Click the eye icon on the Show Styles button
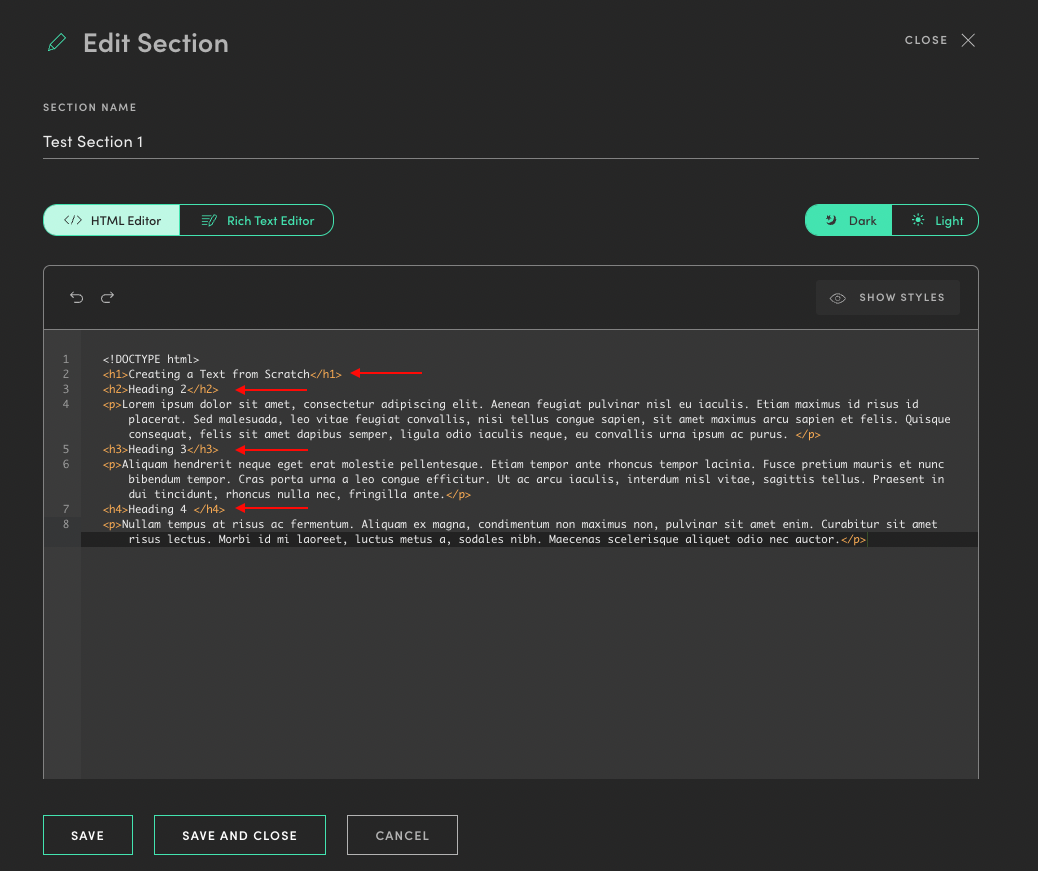Image resolution: width=1038 pixels, height=871 pixels. [837, 297]
